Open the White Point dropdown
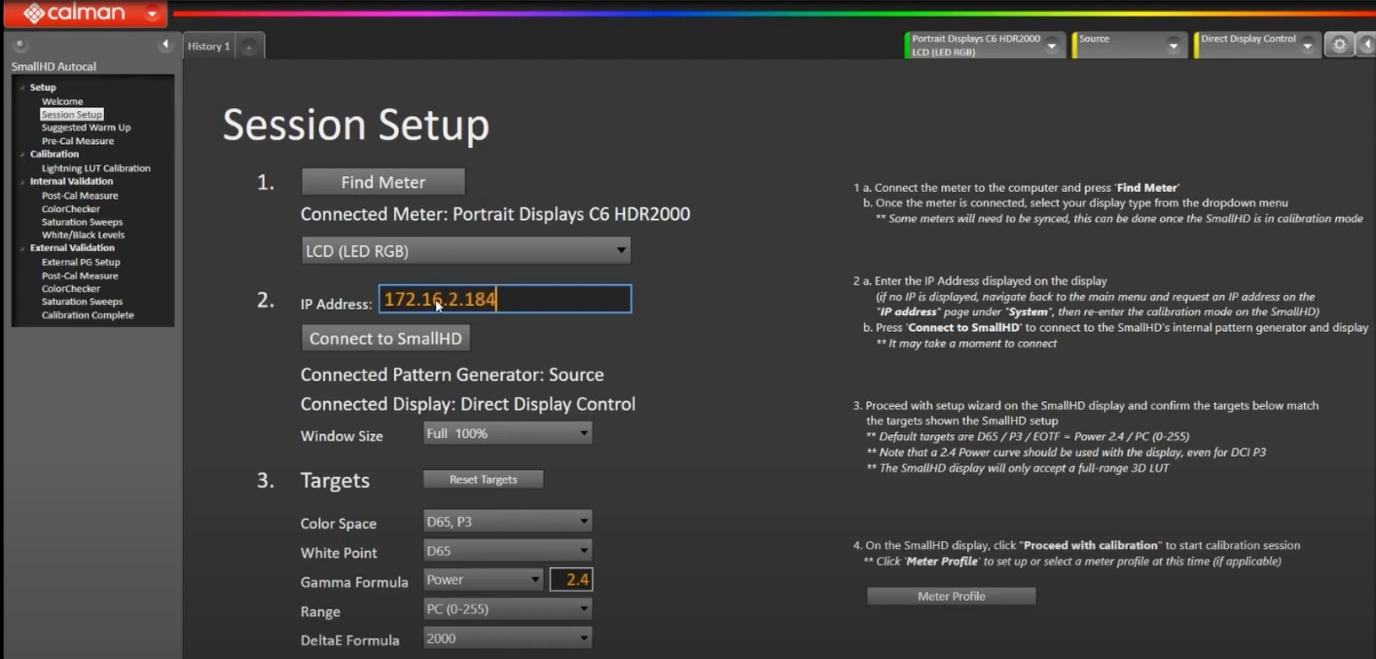The height and width of the screenshot is (659, 1376). (507, 550)
